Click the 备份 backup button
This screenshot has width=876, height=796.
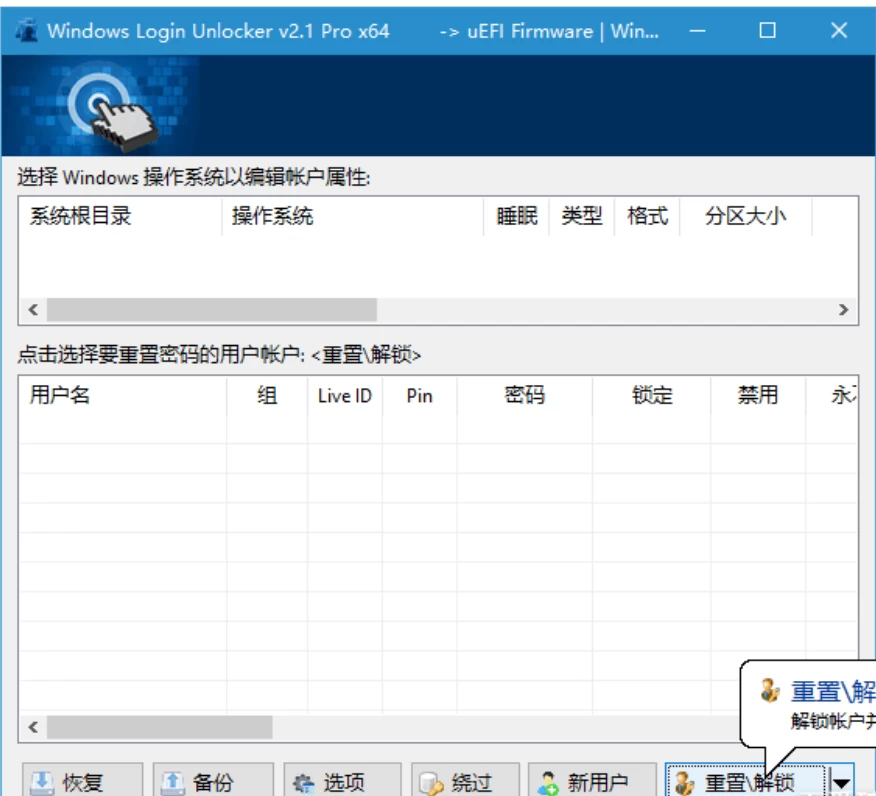(213, 781)
